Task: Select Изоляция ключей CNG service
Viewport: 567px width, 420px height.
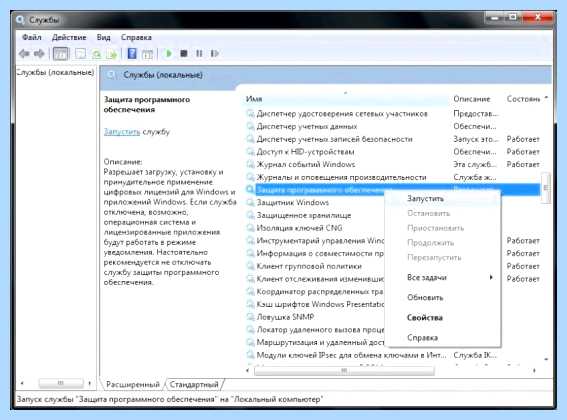Action: [x=299, y=228]
